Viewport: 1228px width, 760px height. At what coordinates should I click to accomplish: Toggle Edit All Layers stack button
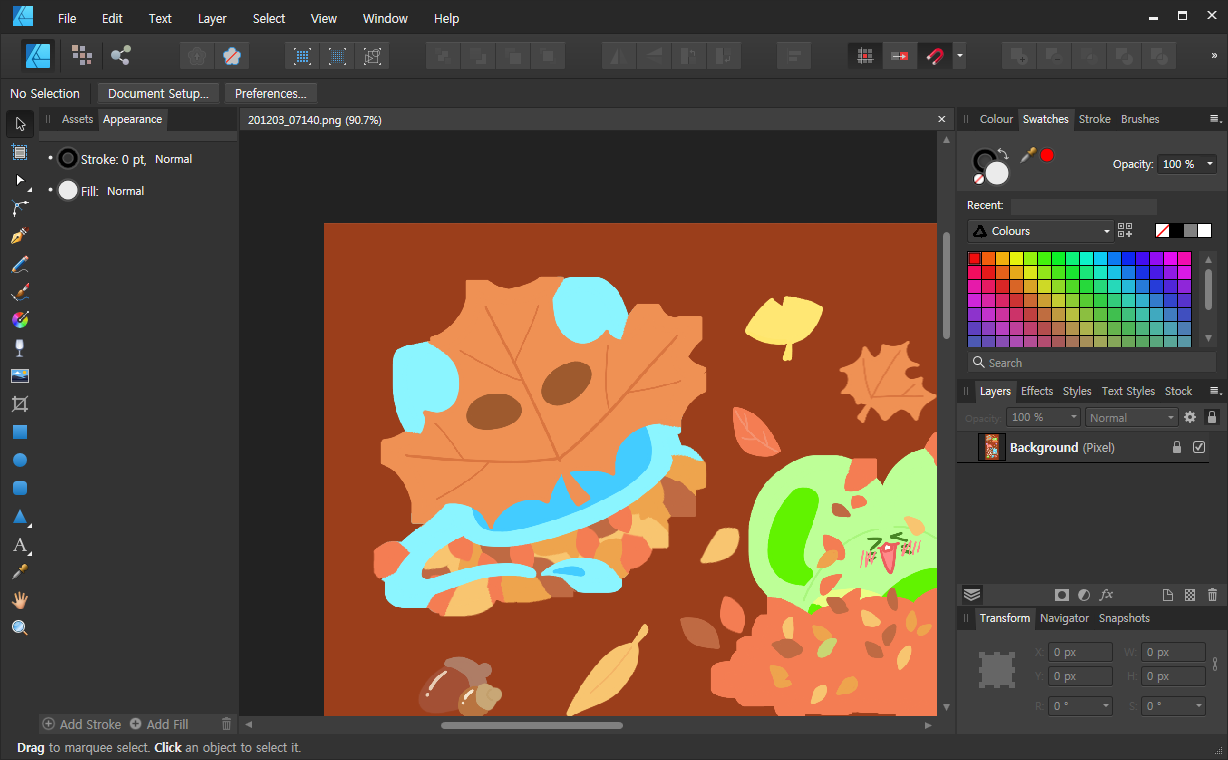(x=972, y=594)
